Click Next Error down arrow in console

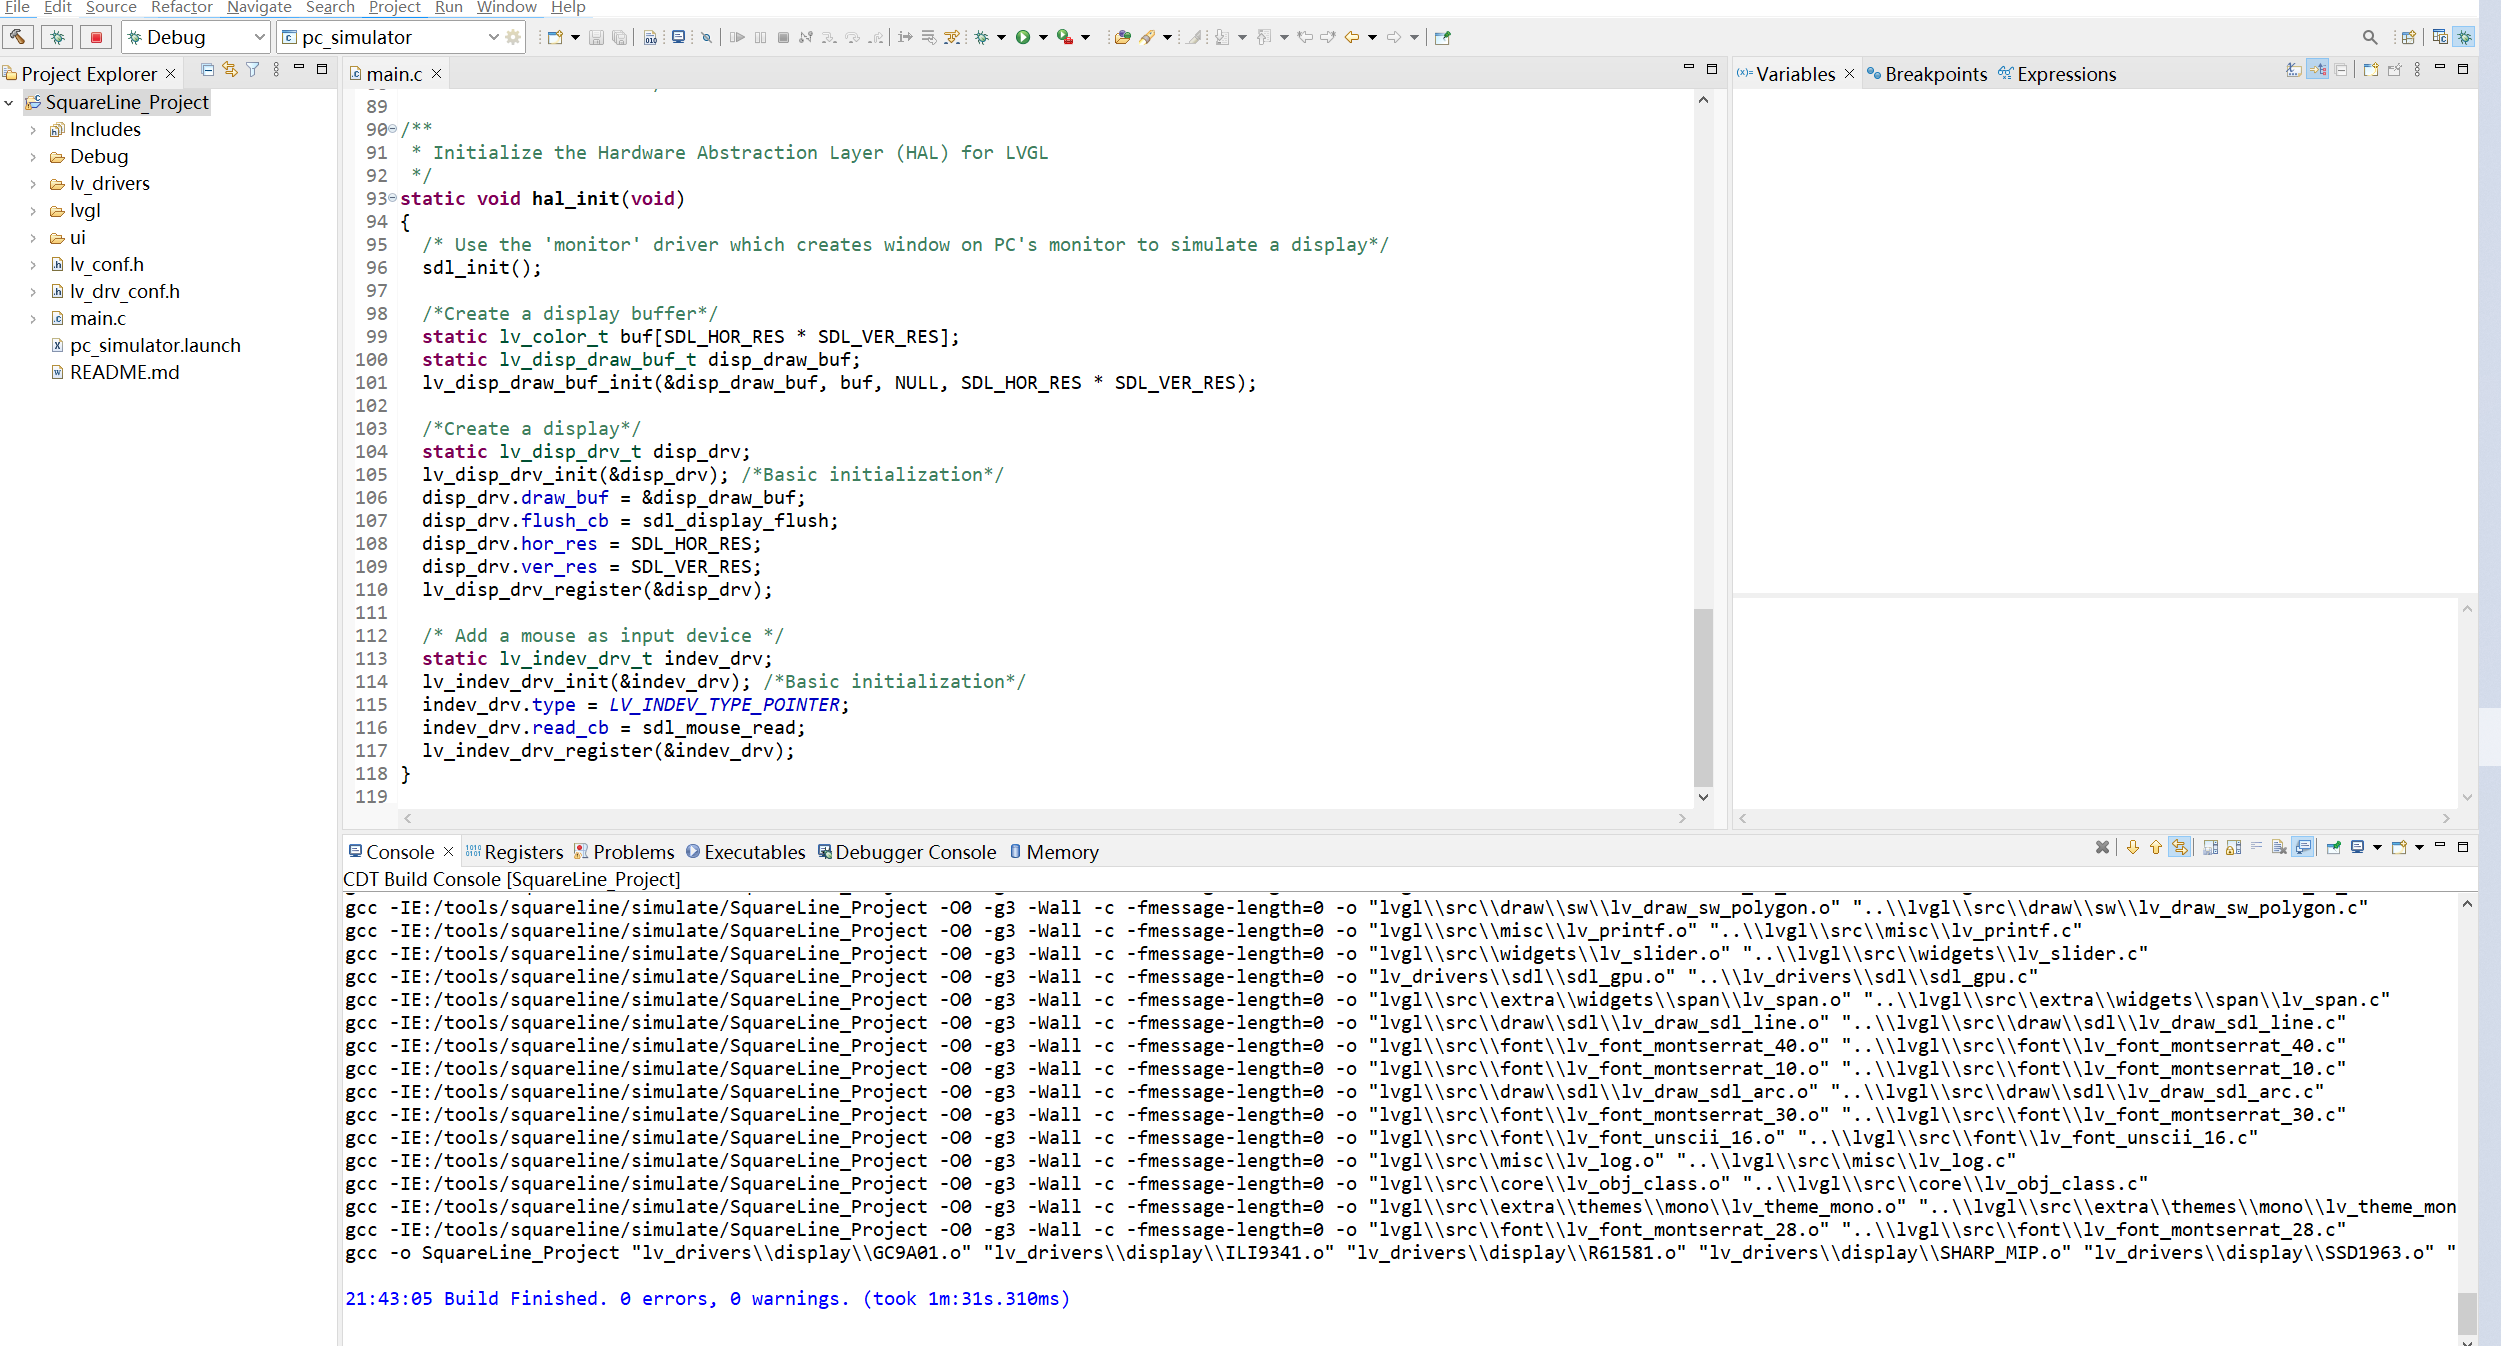tap(2133, 847)
